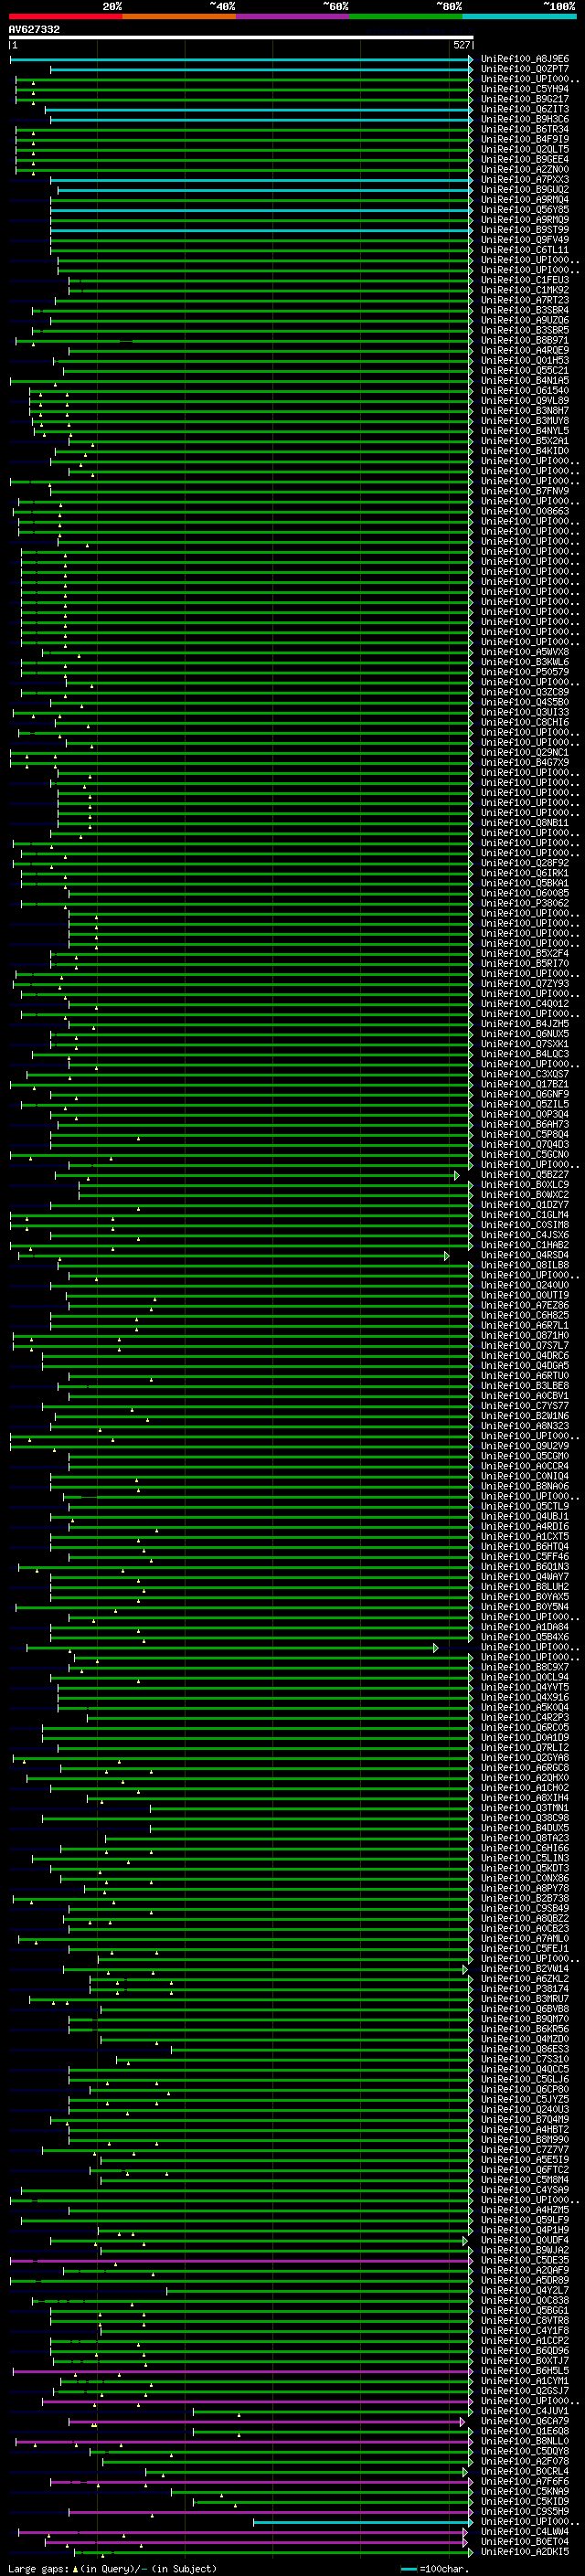Open the UniRef100_B9H3C6 hit

pyautogui.click(x=525, y=119)
